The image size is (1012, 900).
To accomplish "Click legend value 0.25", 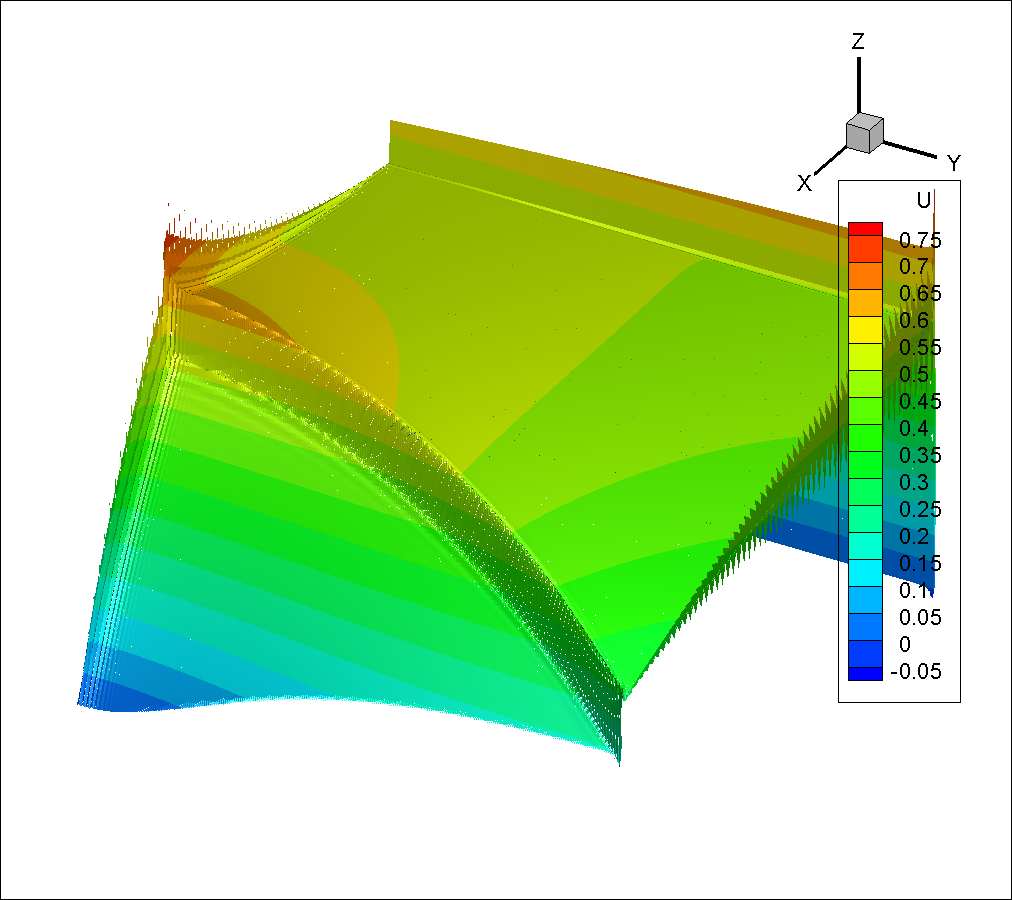I will click(920, 510).
